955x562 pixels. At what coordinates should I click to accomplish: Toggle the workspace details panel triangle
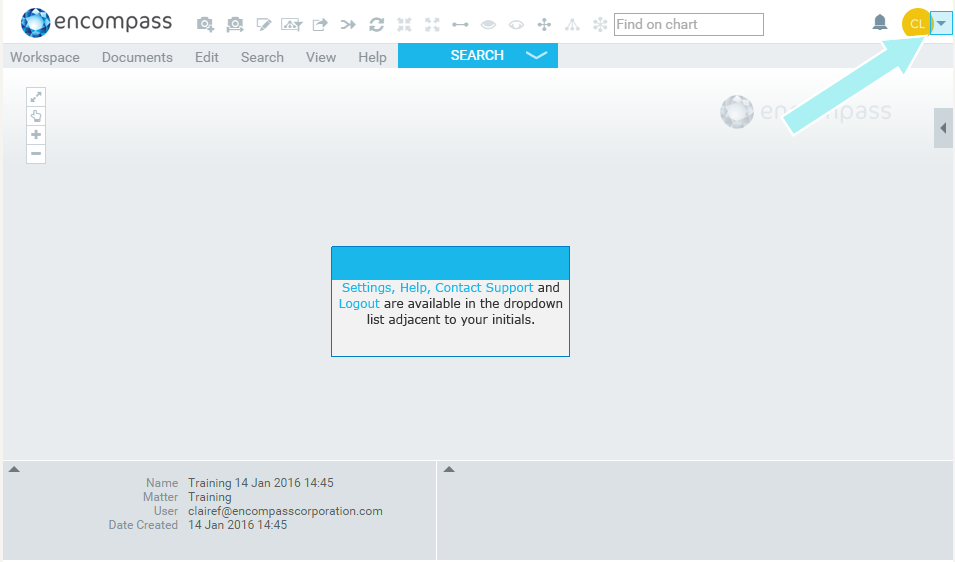[x=14, y=469]
